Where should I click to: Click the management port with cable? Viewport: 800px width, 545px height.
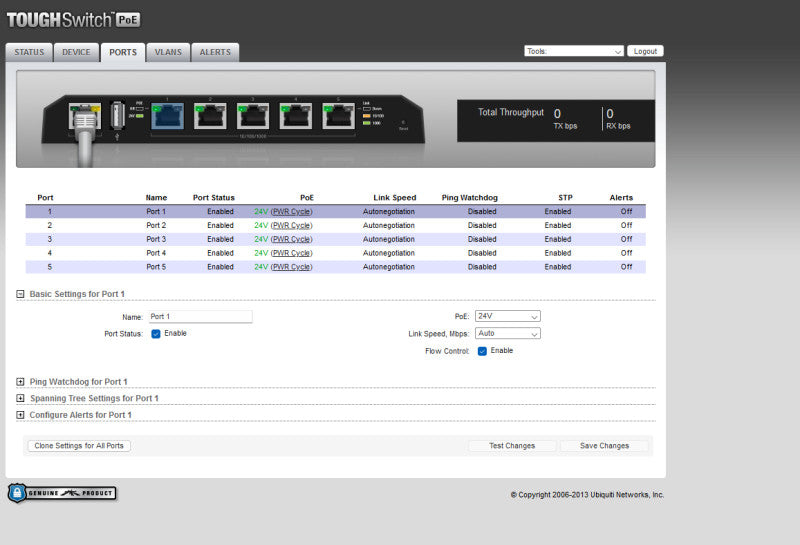pyautogui.click(x=85, y=116)
